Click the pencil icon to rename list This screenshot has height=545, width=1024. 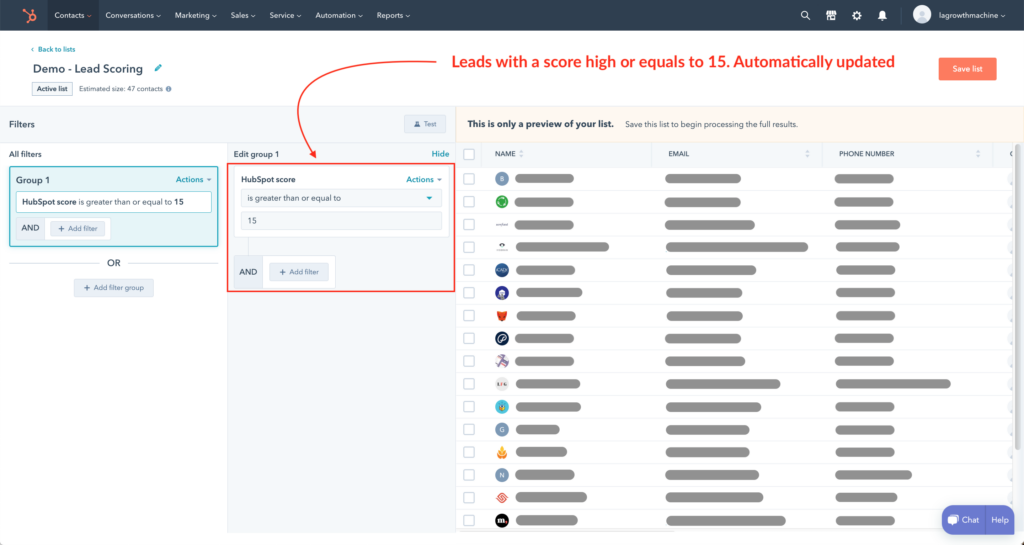pos(158,68)
